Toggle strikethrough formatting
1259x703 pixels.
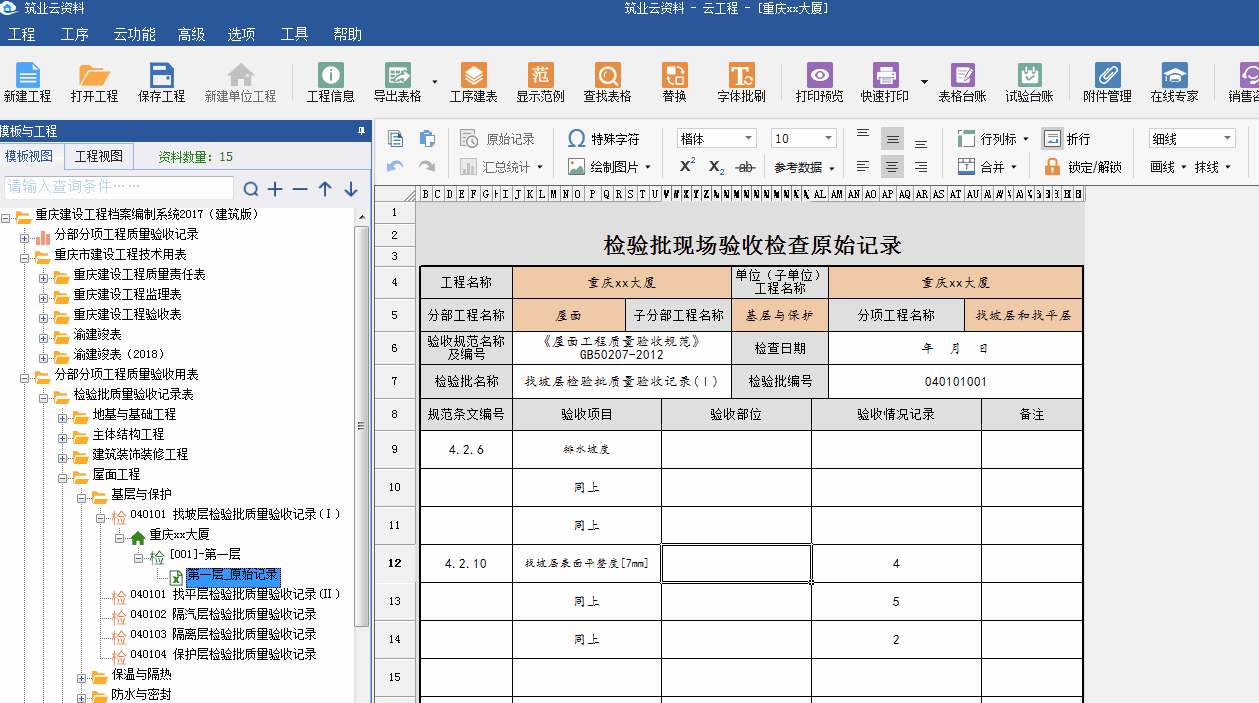coord(745,167)
